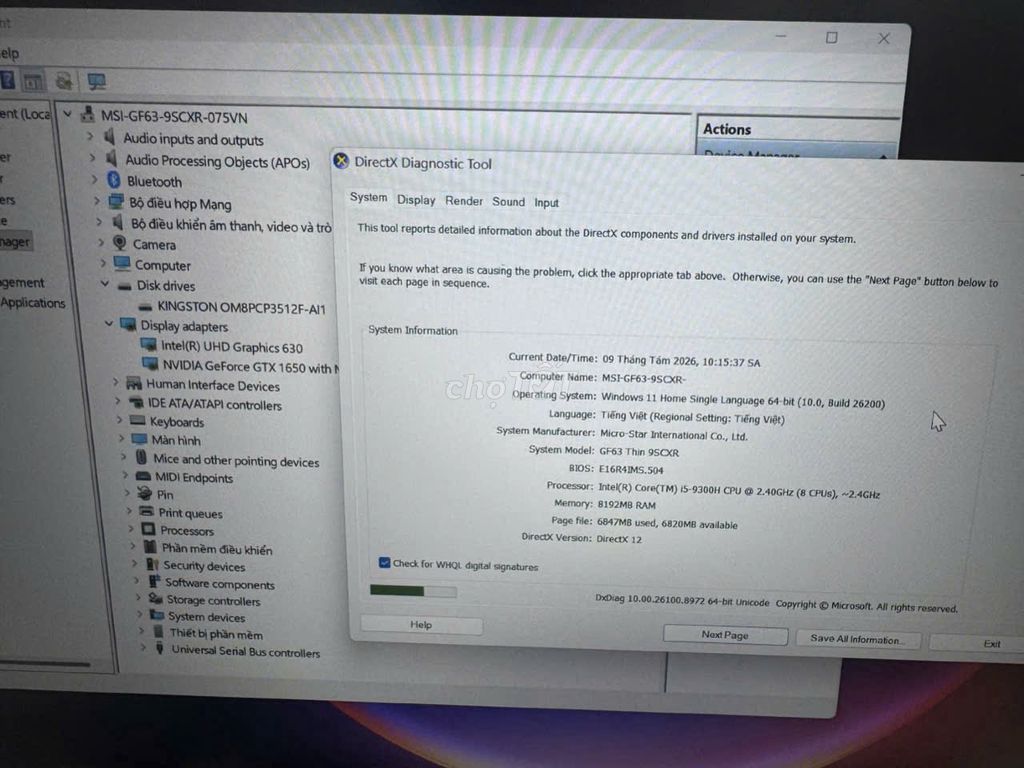Click the Bộ điều khiển âm thanh, video row

[x=231, y=225]
